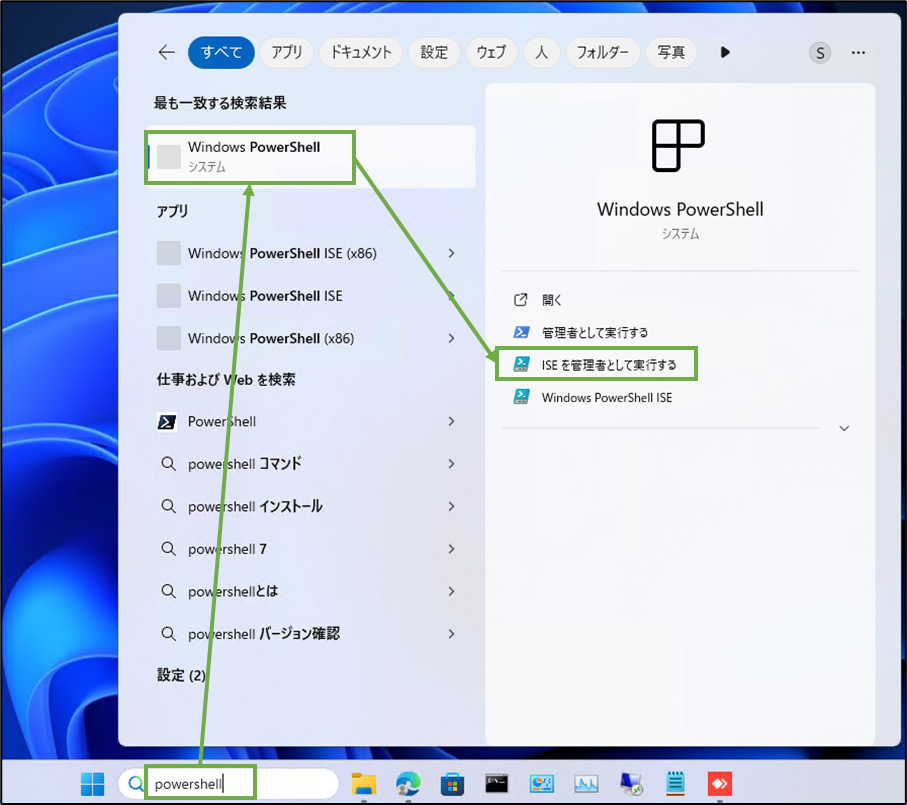Switch to the 人 filter tab
Screen dimensions: 907x805
[541, 53]
